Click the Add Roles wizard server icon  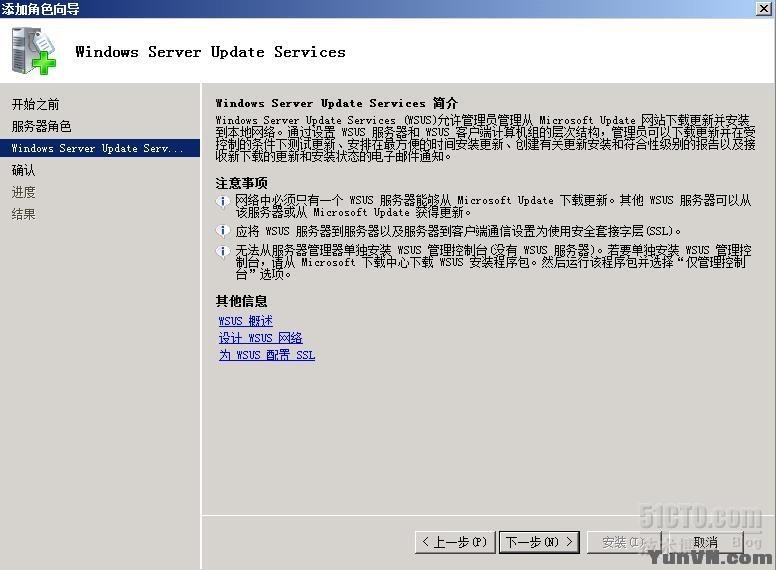pos(33,51)
